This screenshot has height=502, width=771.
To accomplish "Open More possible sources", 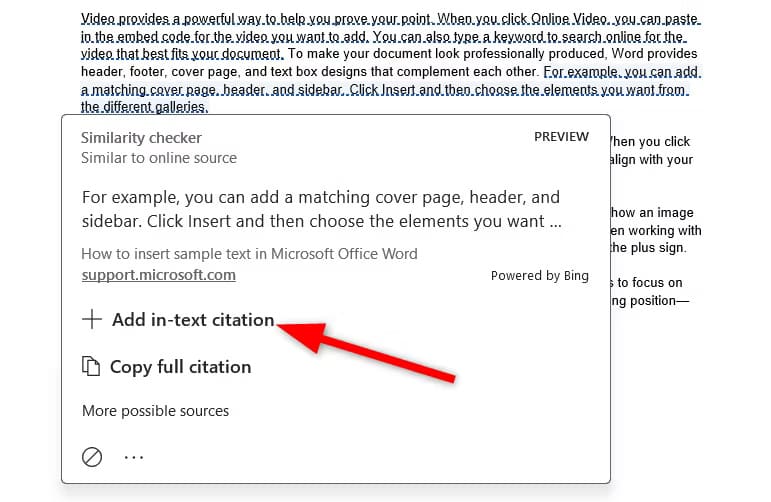I will click(155, 411).
